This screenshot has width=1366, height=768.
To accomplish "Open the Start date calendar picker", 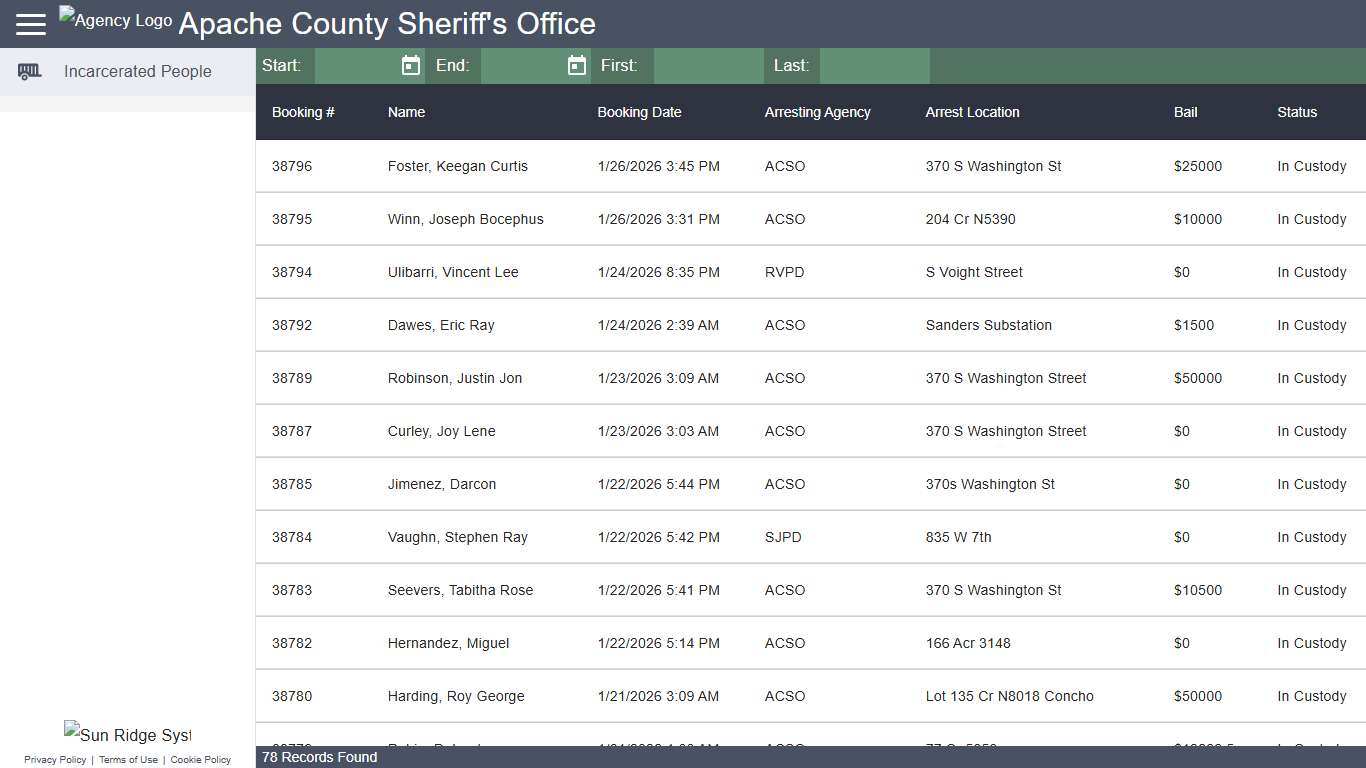I will pos(410,65).
